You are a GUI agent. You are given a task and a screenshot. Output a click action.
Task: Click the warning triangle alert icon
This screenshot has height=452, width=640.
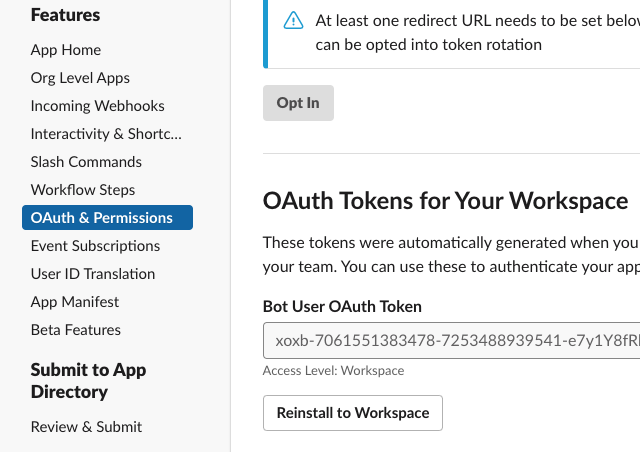[293, 21]
